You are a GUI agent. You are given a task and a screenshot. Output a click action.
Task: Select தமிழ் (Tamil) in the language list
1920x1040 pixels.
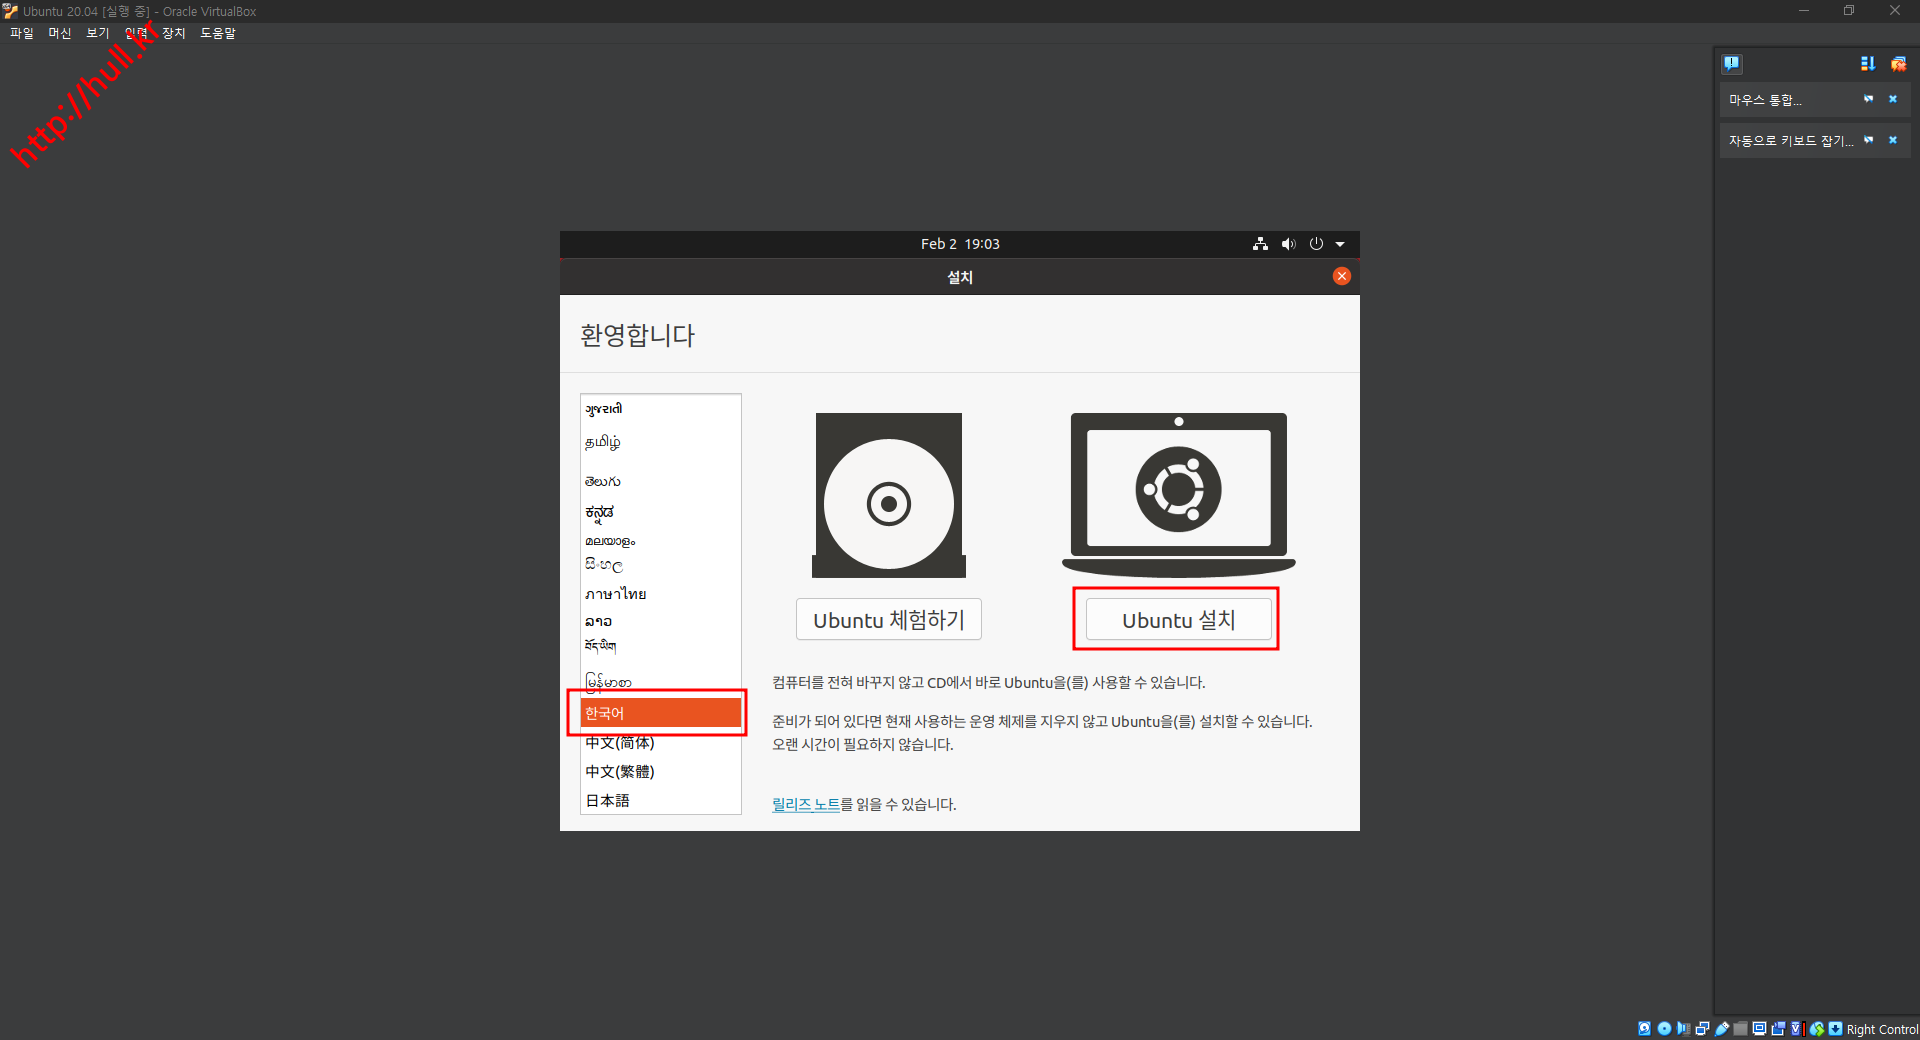click(661, 442)
